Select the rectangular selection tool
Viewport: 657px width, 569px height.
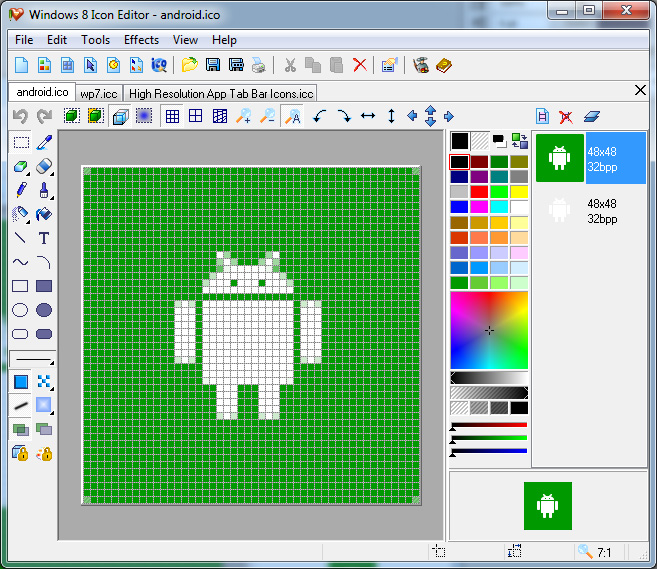point(21,142)
